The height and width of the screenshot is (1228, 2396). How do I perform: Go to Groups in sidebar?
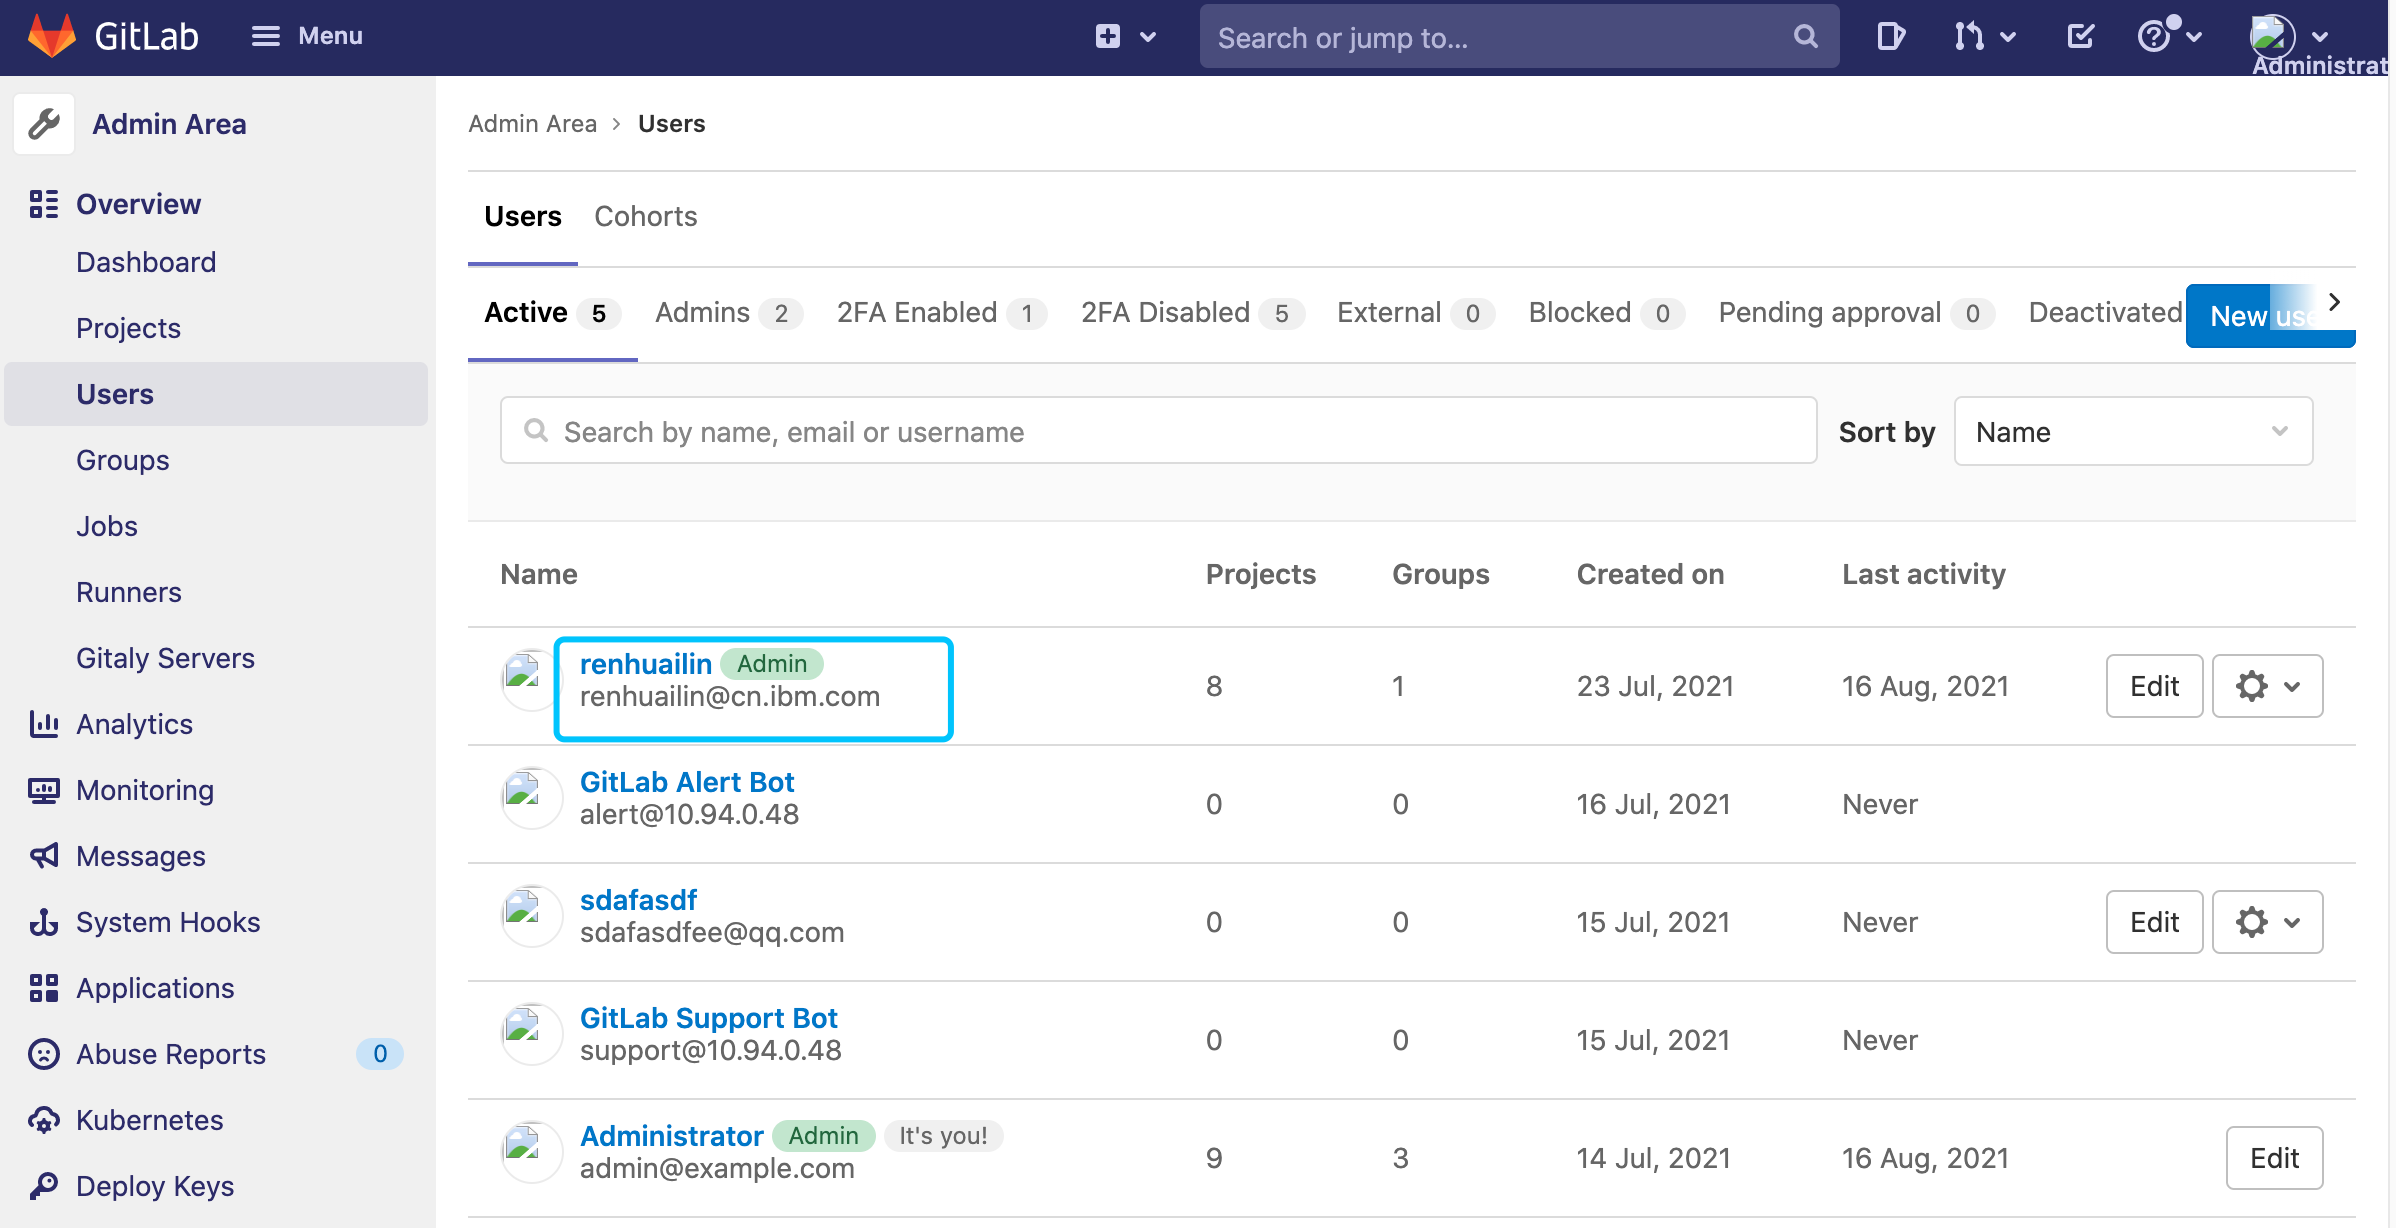click(x=123, y=460)
